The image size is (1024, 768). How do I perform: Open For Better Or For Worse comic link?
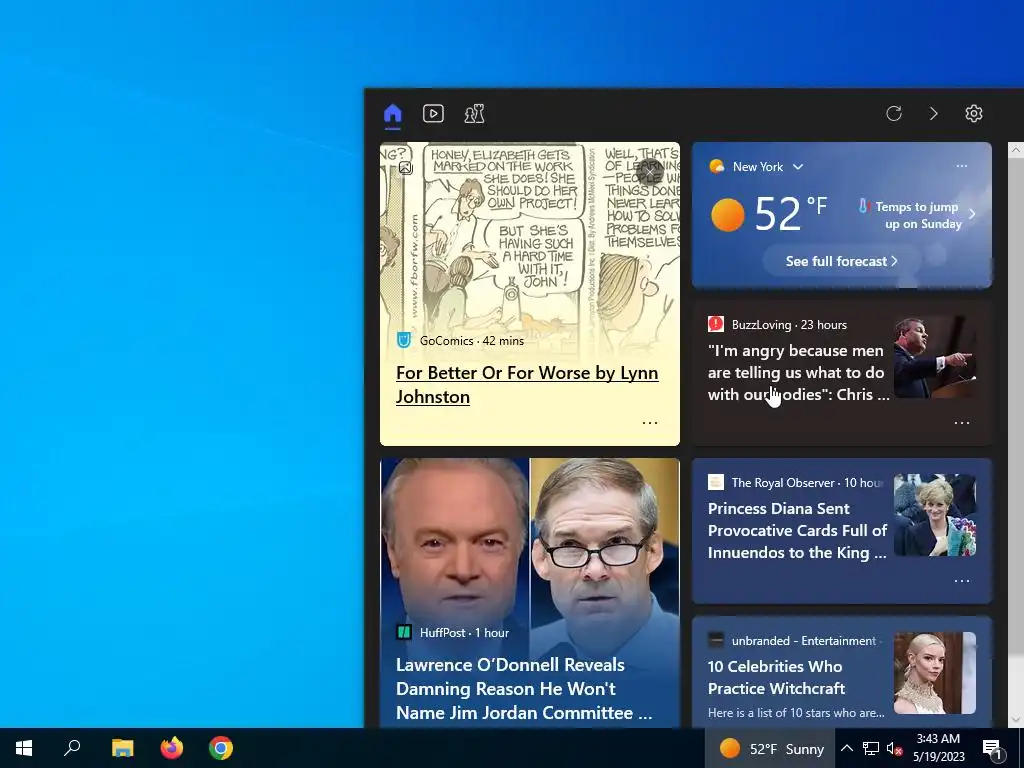(527, 385)
